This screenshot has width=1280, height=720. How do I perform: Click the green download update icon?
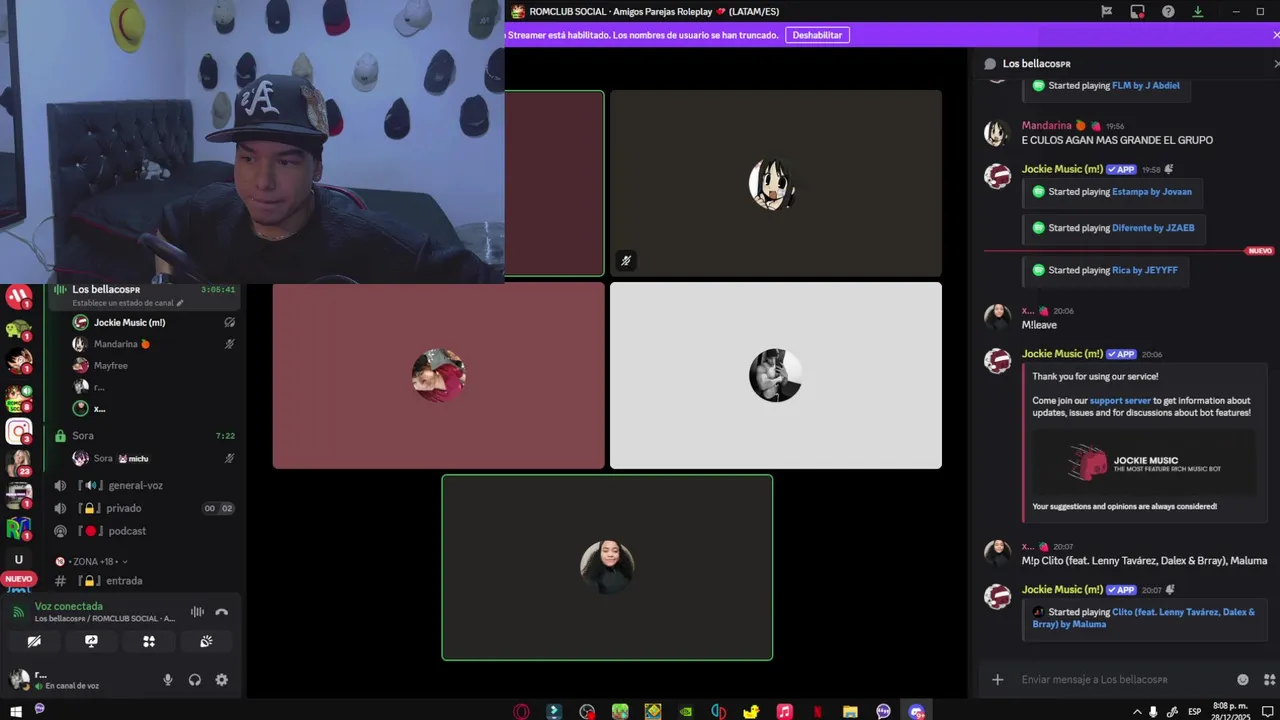[1198, 11]
